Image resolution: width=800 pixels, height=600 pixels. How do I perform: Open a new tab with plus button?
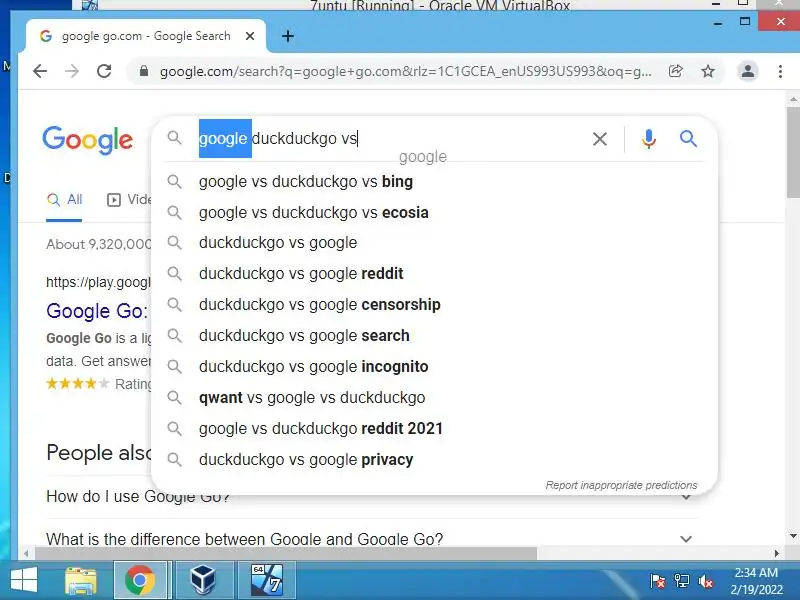pyautogui.click(x=288, y=36)
